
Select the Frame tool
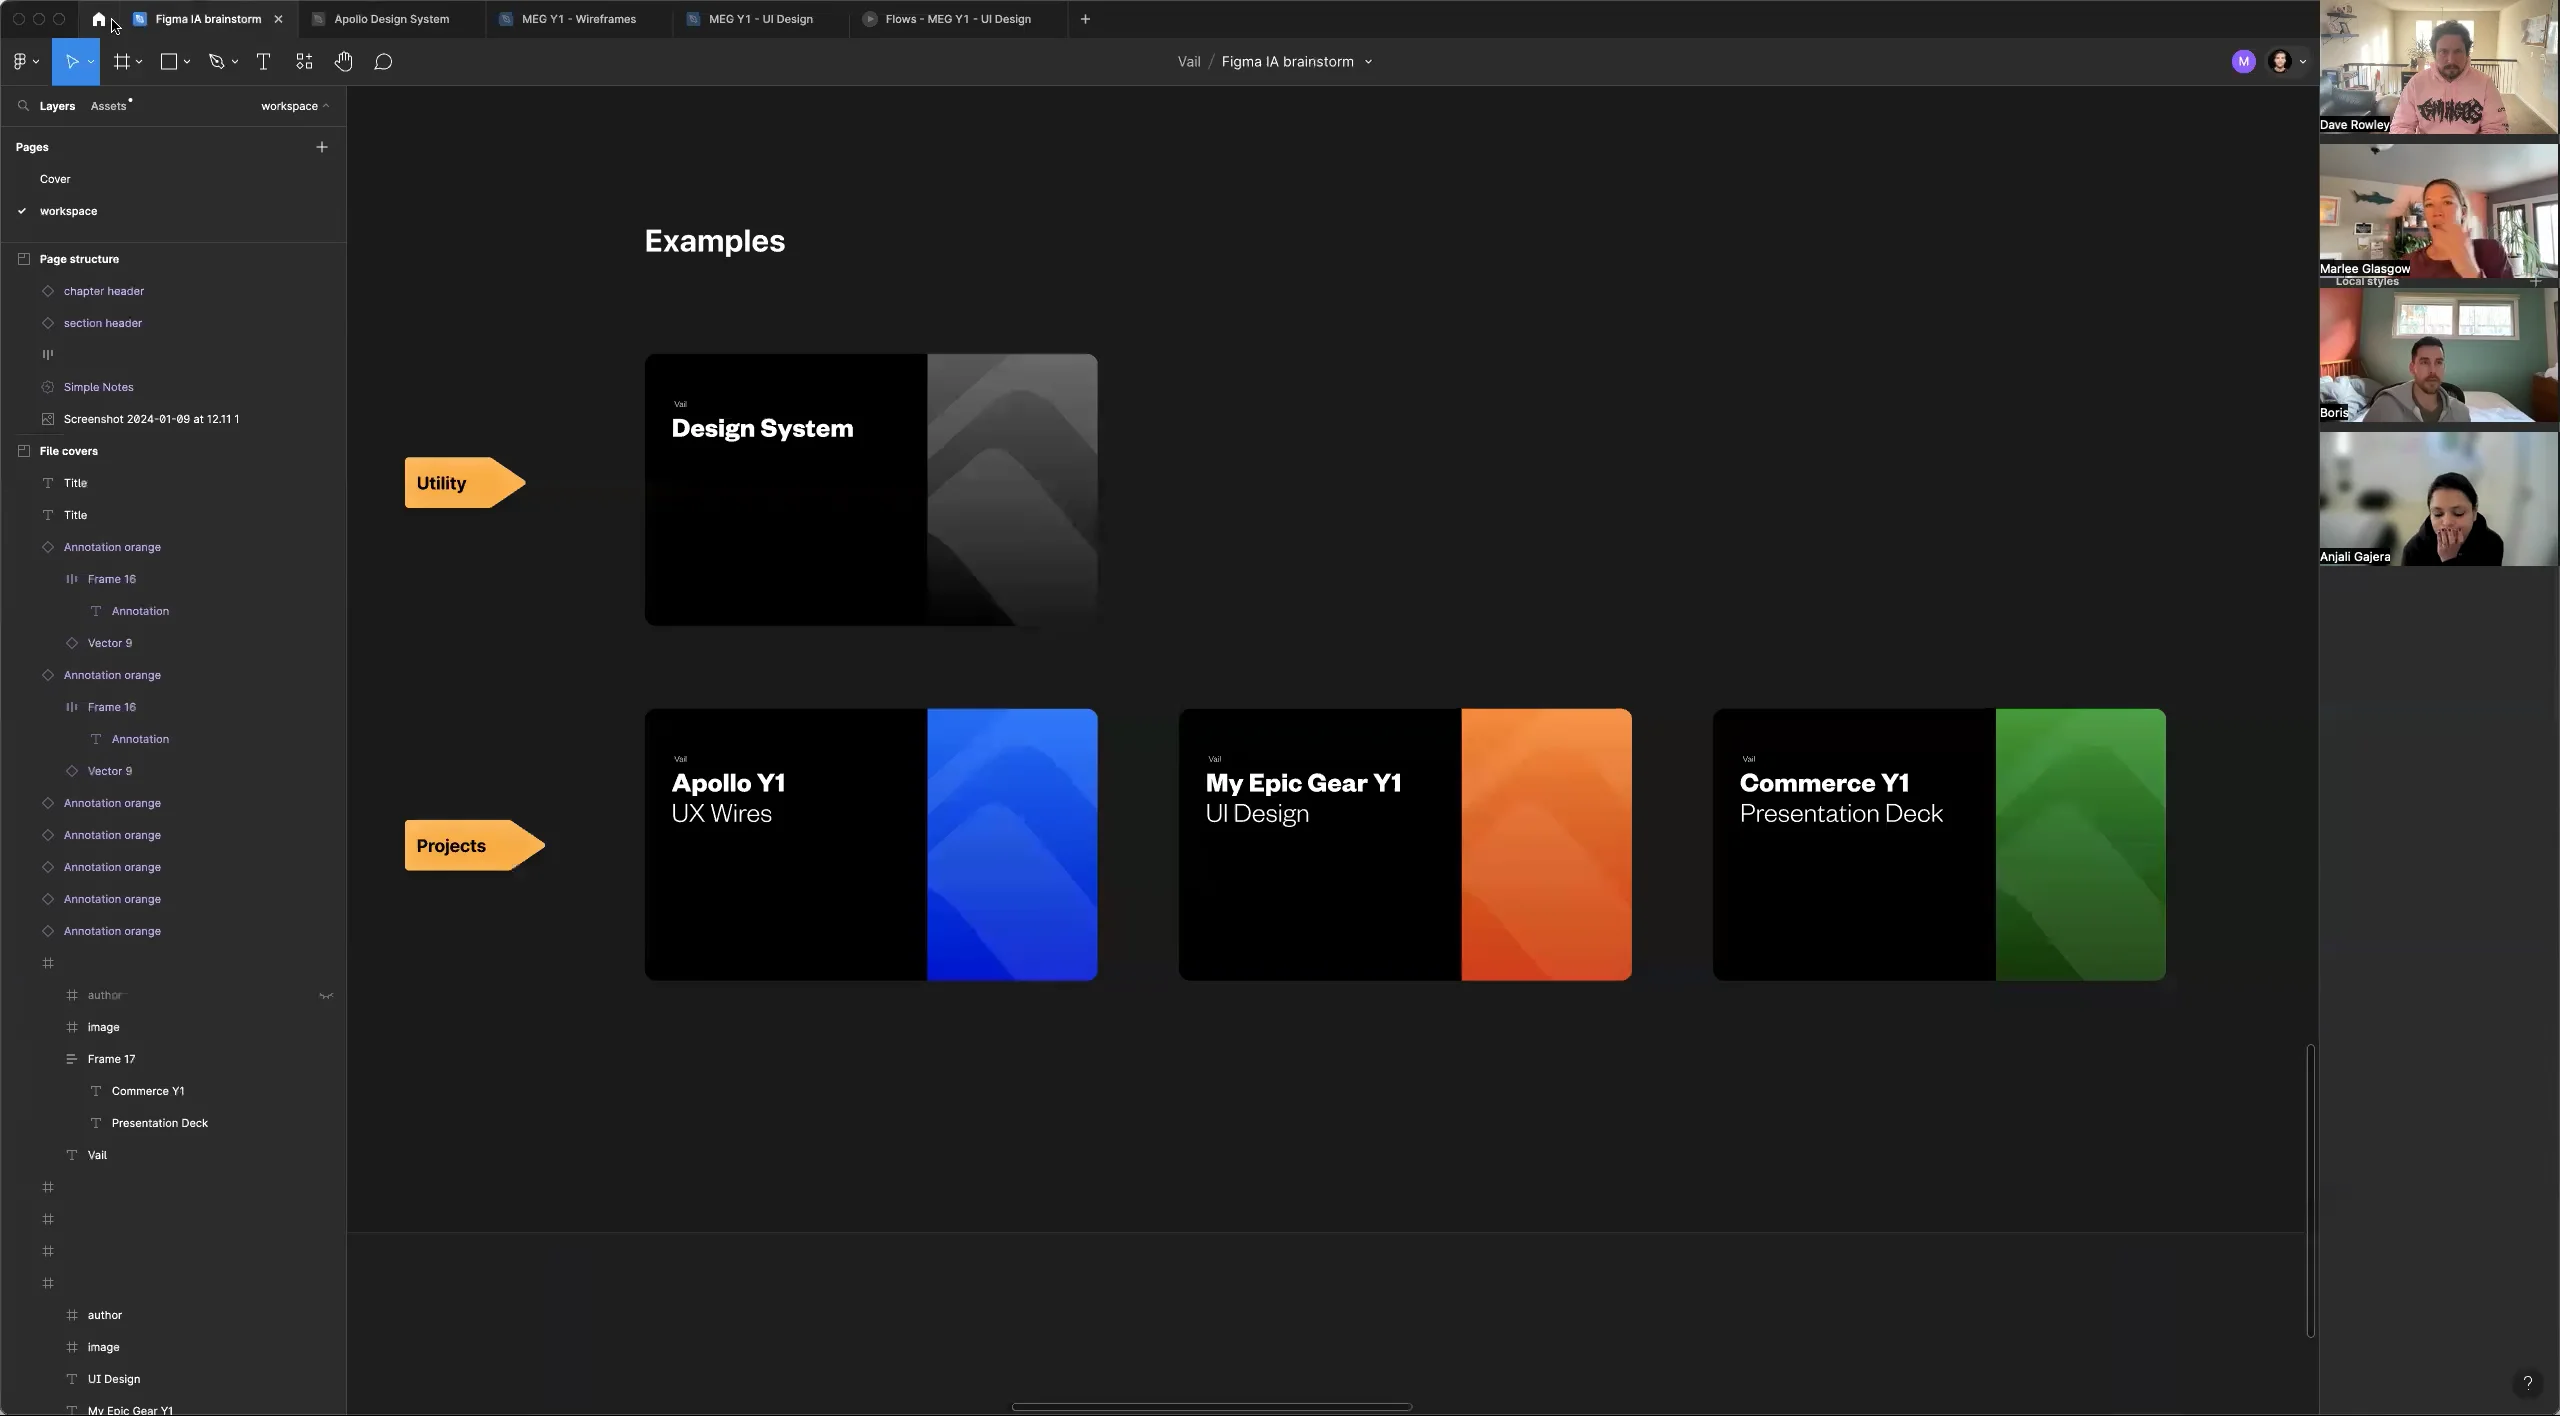click(x=122, y=61)
